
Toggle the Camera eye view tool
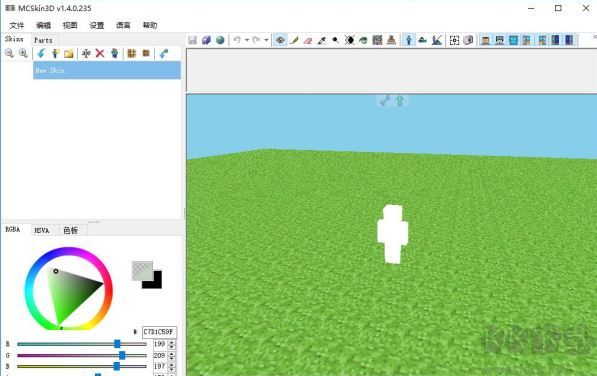coord(280,40)
